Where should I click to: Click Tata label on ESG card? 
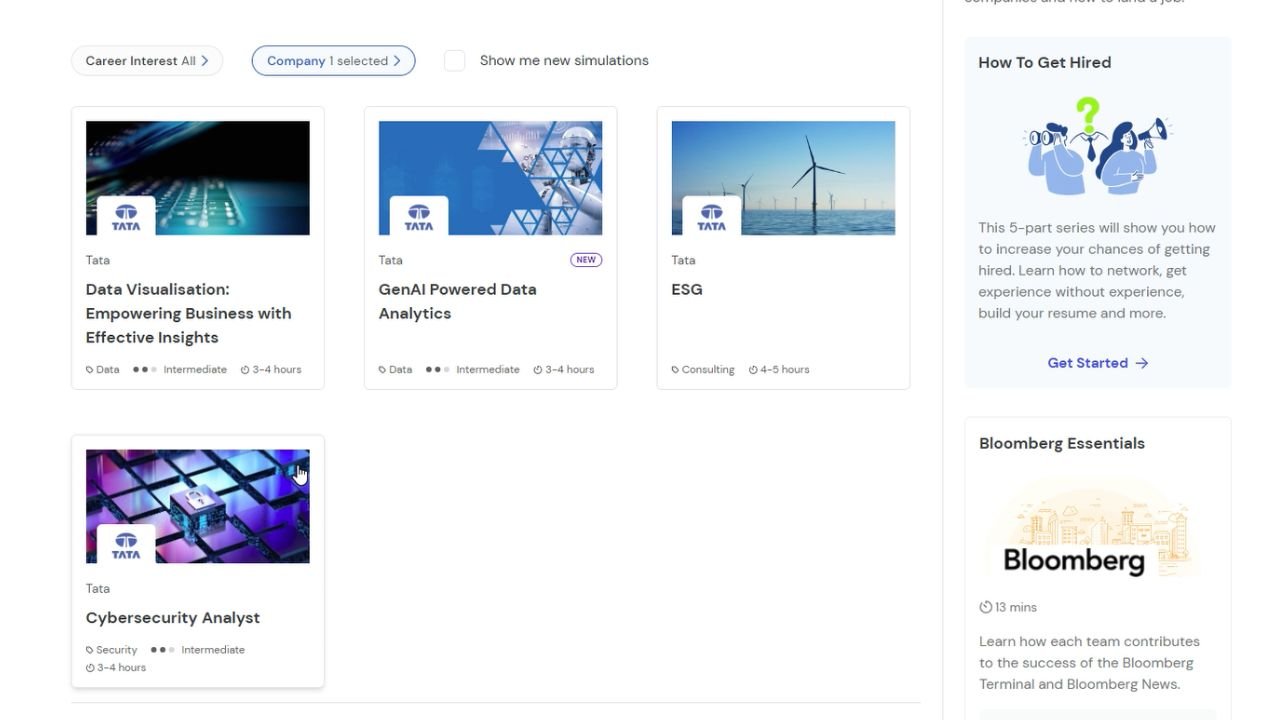(x=684, y=260)
